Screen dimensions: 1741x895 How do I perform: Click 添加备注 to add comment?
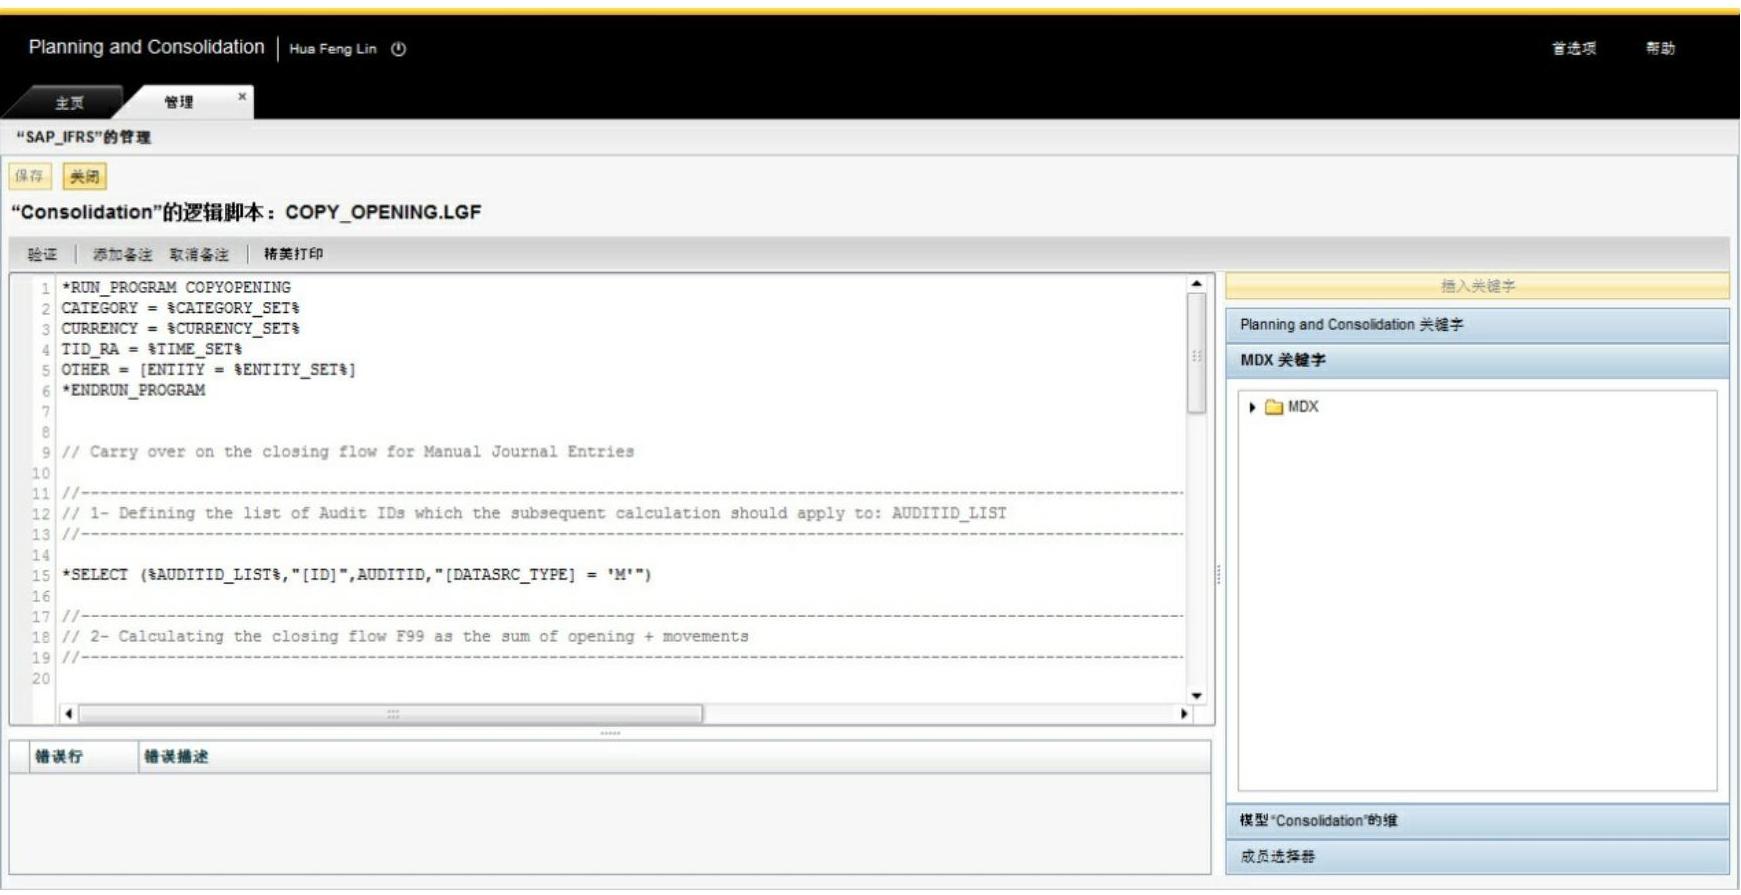click(x=122, y=254)
